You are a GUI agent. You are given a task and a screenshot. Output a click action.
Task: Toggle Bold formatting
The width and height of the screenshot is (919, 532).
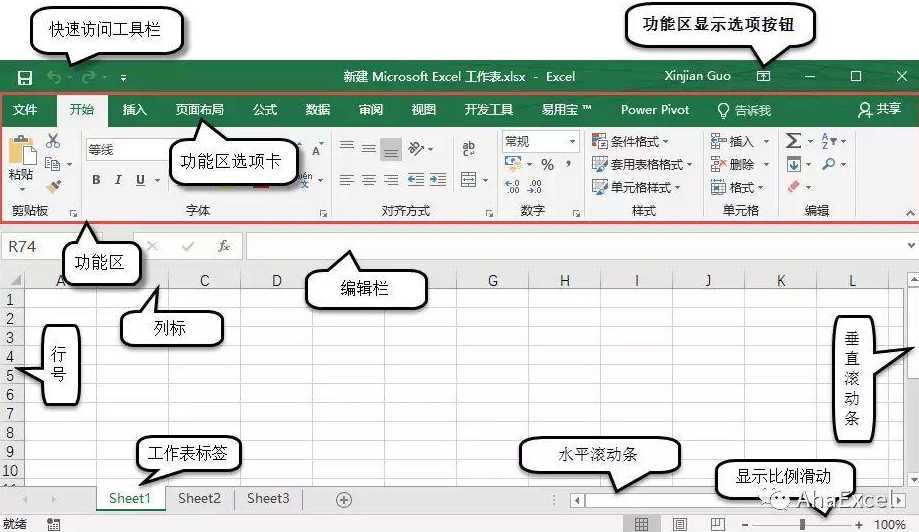[96, 180]
